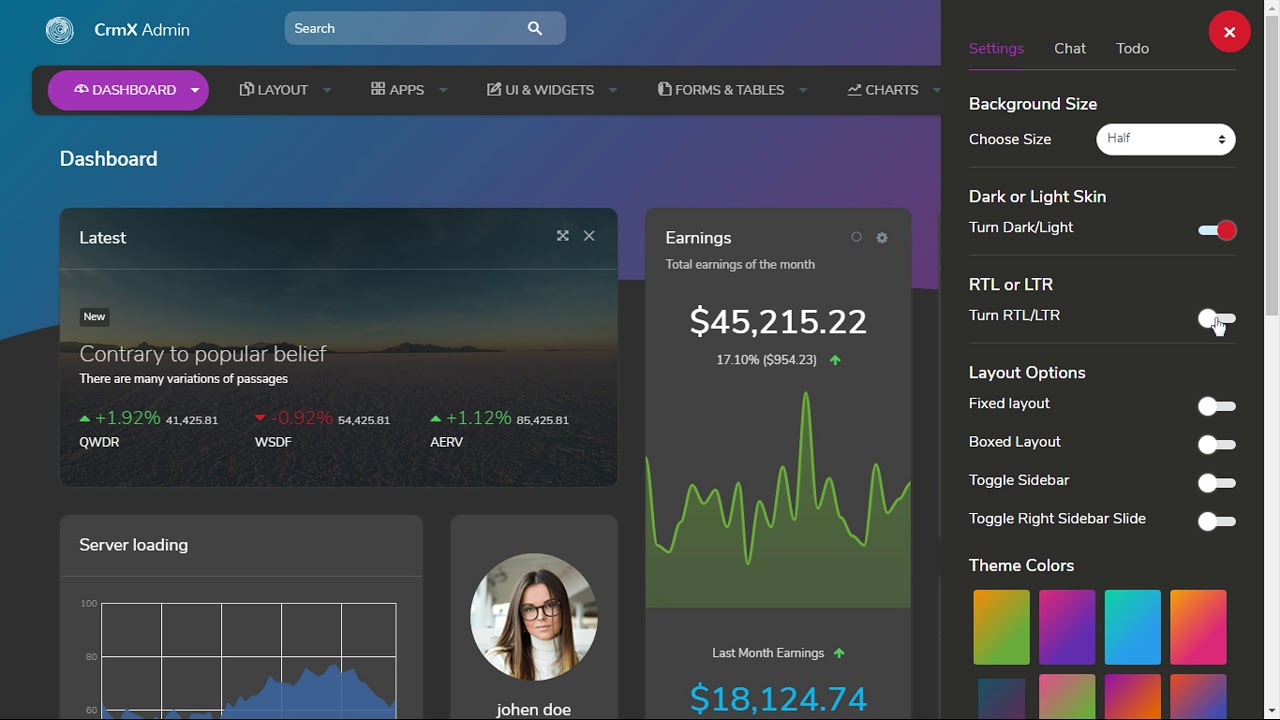Select the pink-purple theme color

[1067, 627]
